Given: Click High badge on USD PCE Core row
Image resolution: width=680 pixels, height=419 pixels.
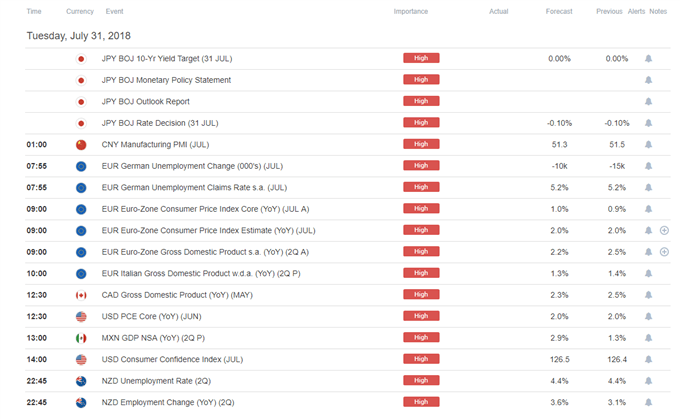Looking at the screenshot, I should [x=421, y=316].
